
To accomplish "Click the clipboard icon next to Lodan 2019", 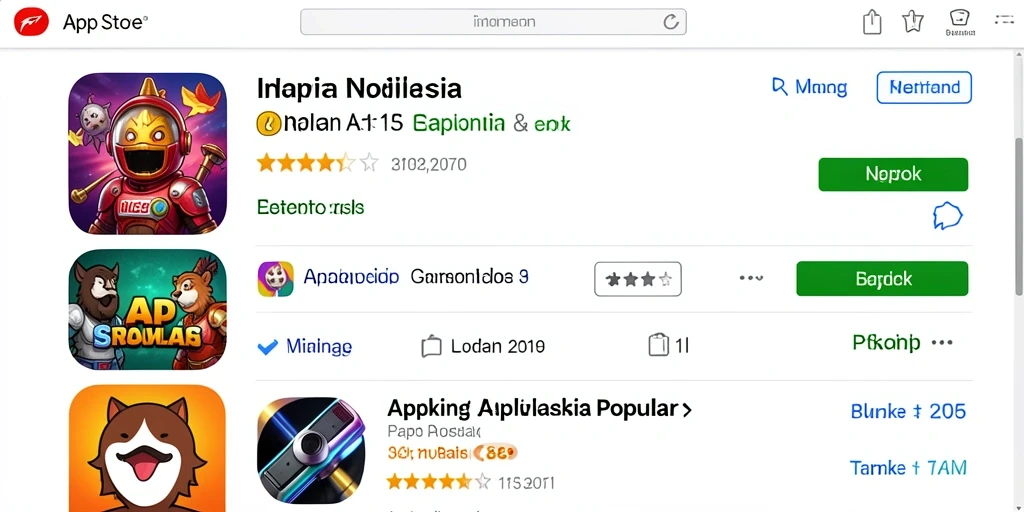I will (431, 345).
